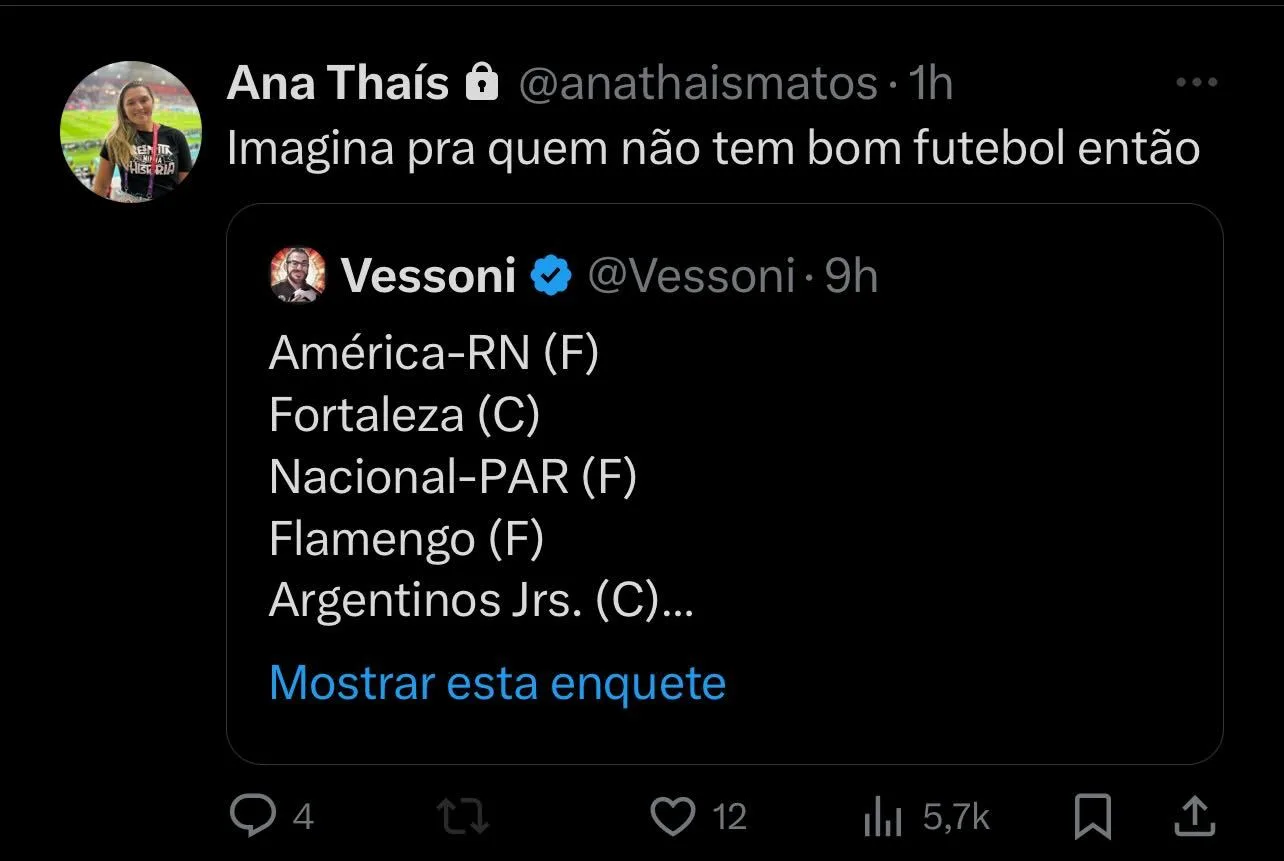The height and width of the screenshot is (861, 1284).
Task: Click the reply speech bubble icon
Action: 252,816
